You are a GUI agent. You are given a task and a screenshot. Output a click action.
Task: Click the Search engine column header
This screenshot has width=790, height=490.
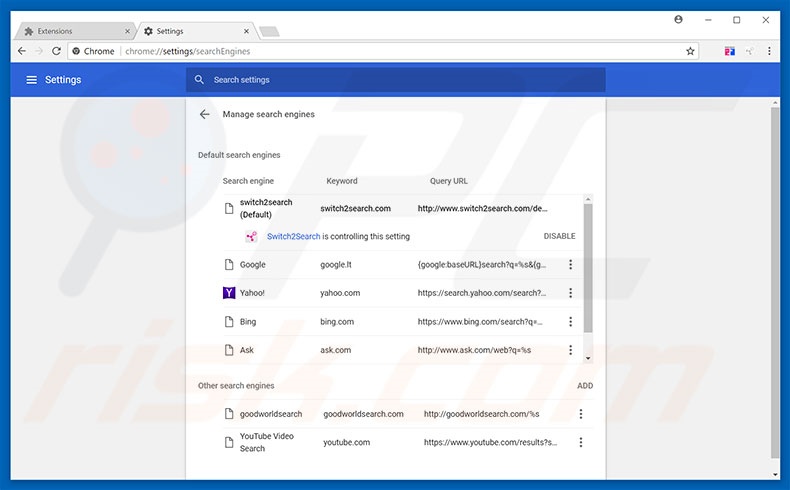tap(248, 181)
